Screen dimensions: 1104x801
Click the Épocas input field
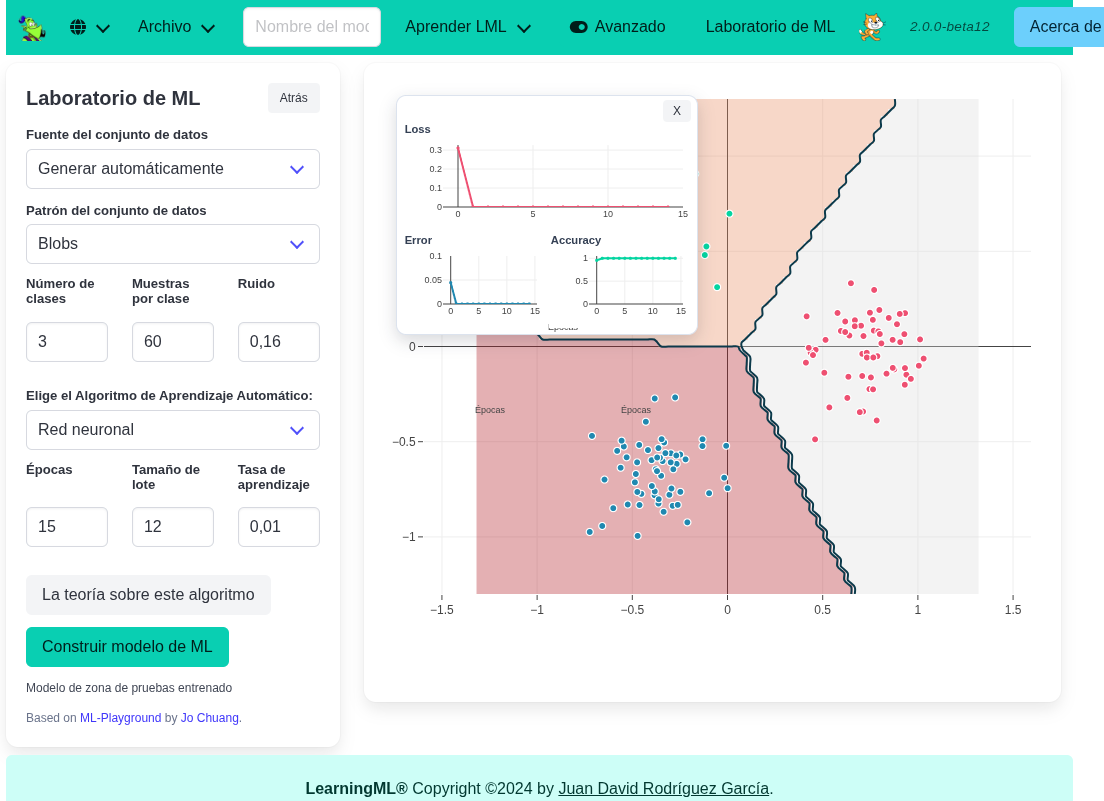click(67, 527)
